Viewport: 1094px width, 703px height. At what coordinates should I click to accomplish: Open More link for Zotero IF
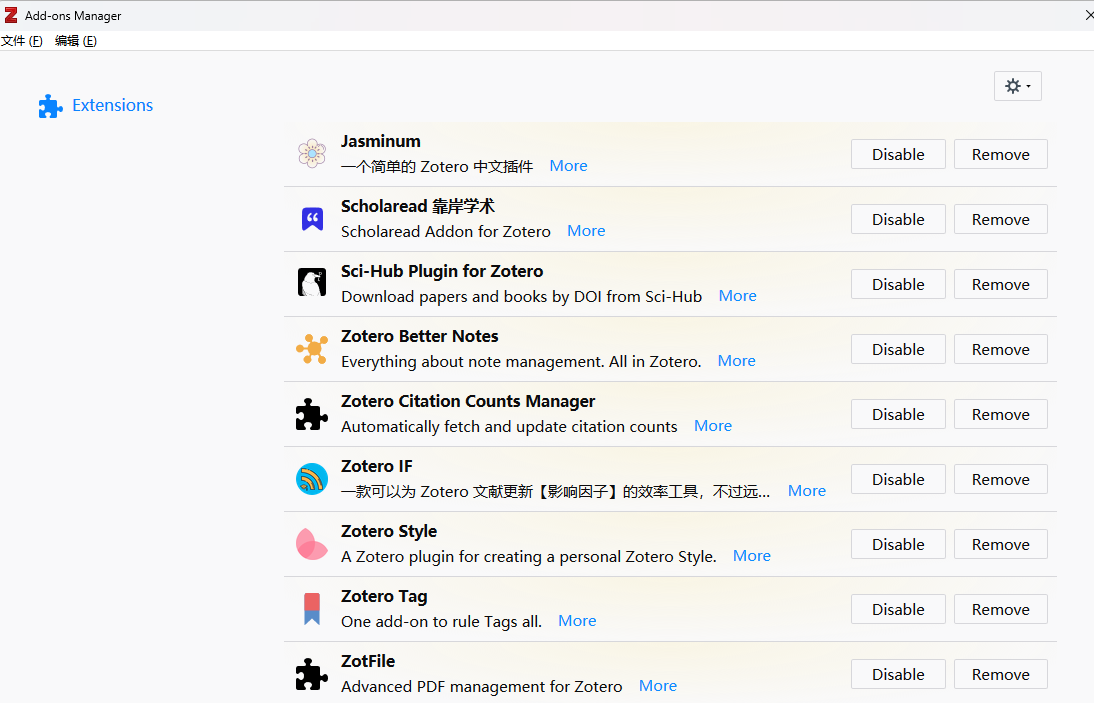(807, 490)
